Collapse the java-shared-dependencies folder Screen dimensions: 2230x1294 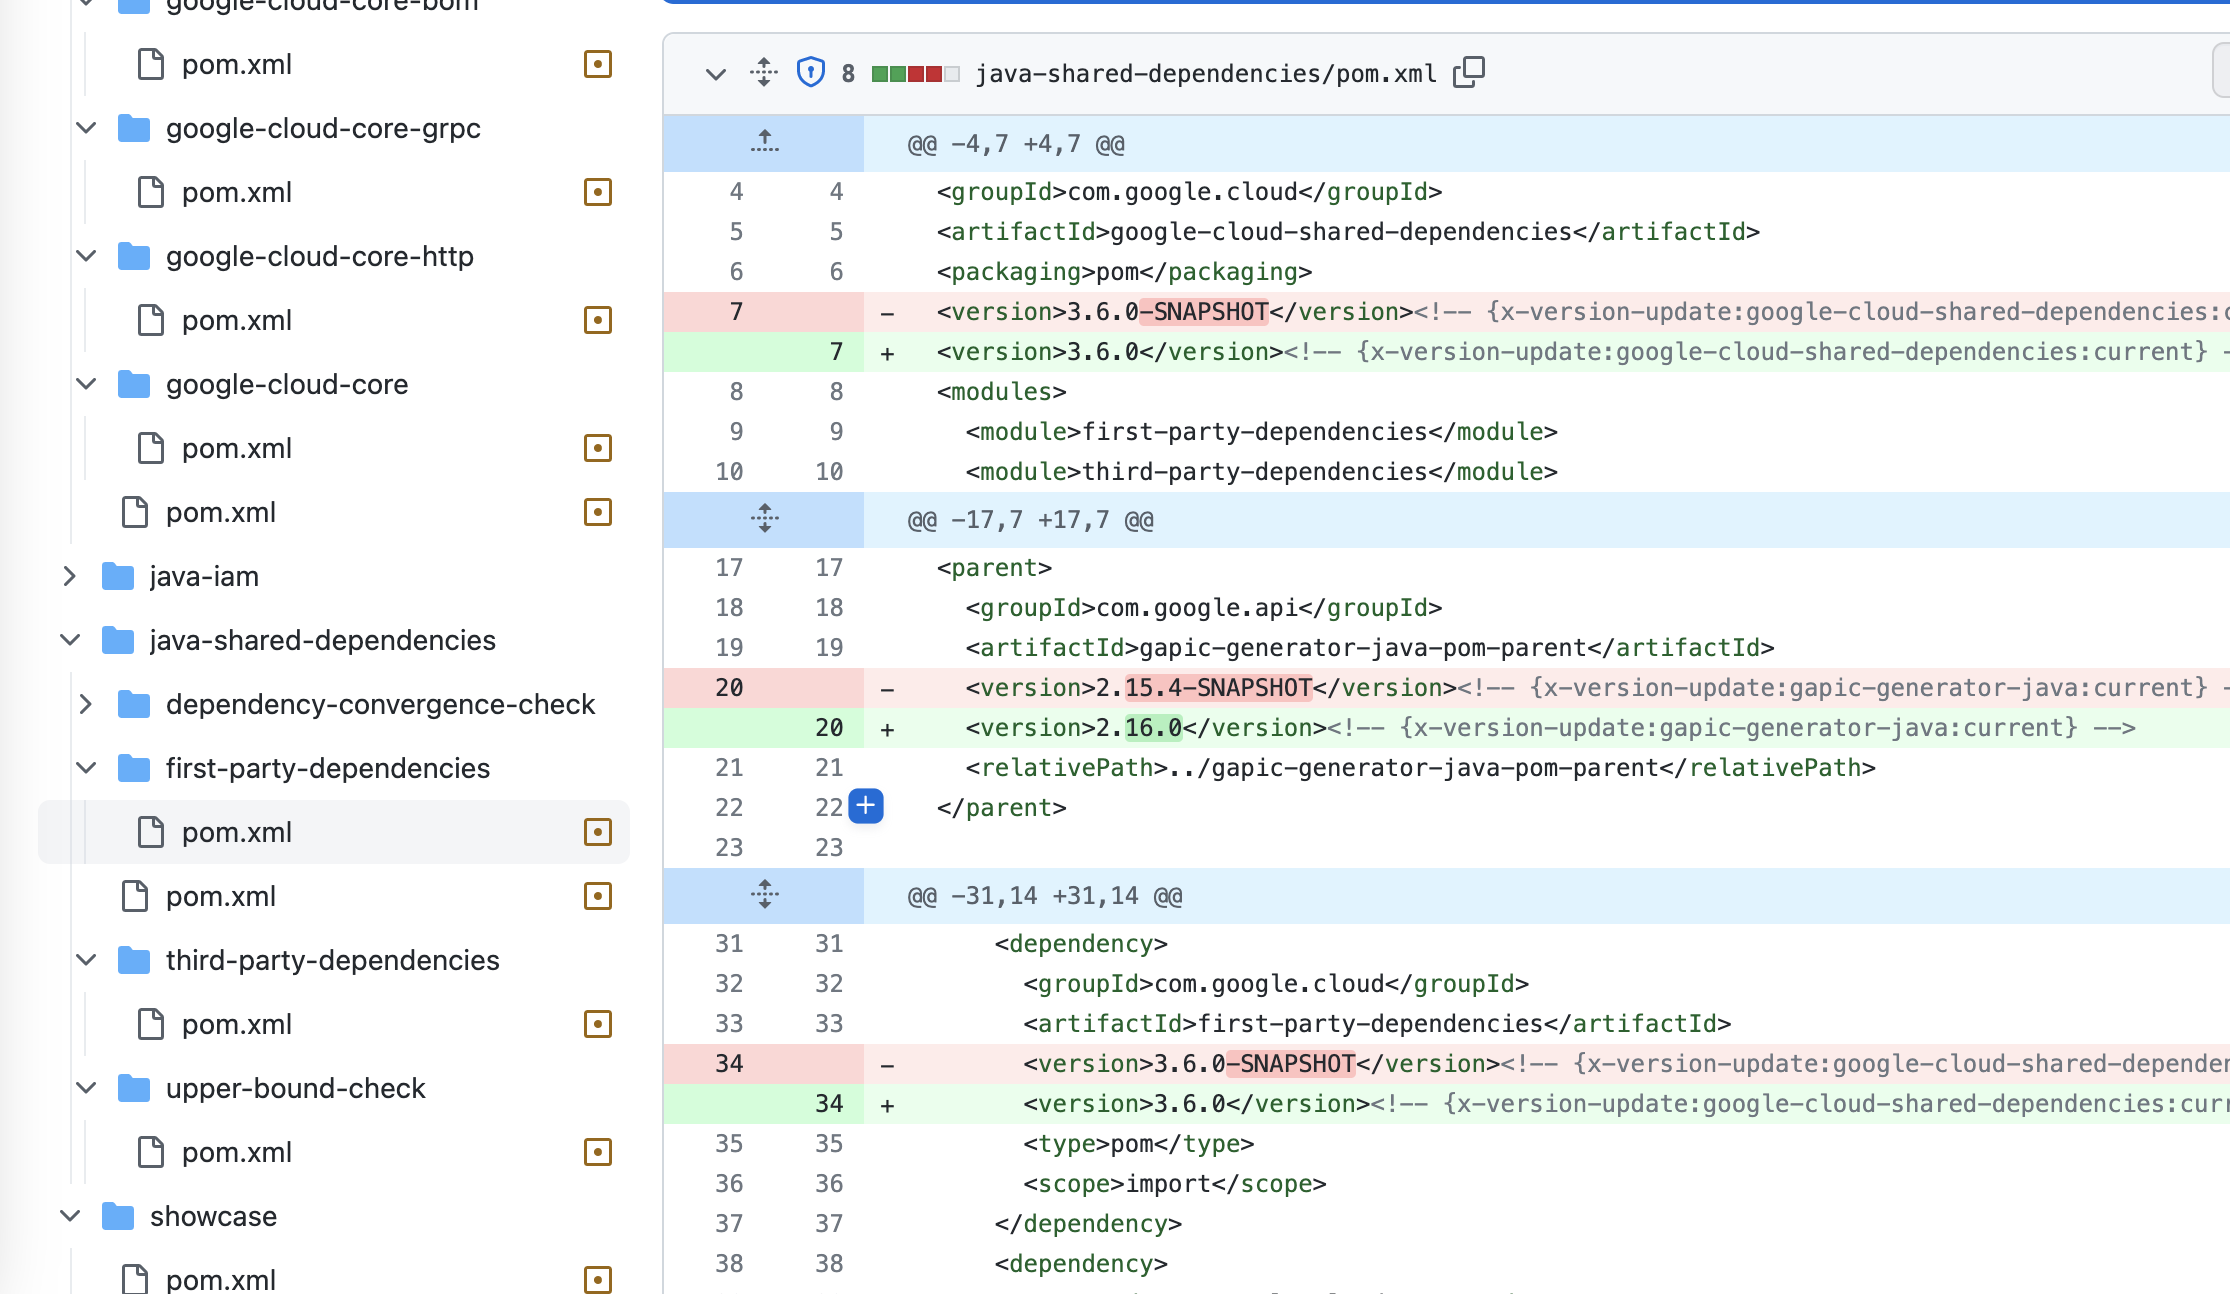pyautogui.click(x=69, y=640)
